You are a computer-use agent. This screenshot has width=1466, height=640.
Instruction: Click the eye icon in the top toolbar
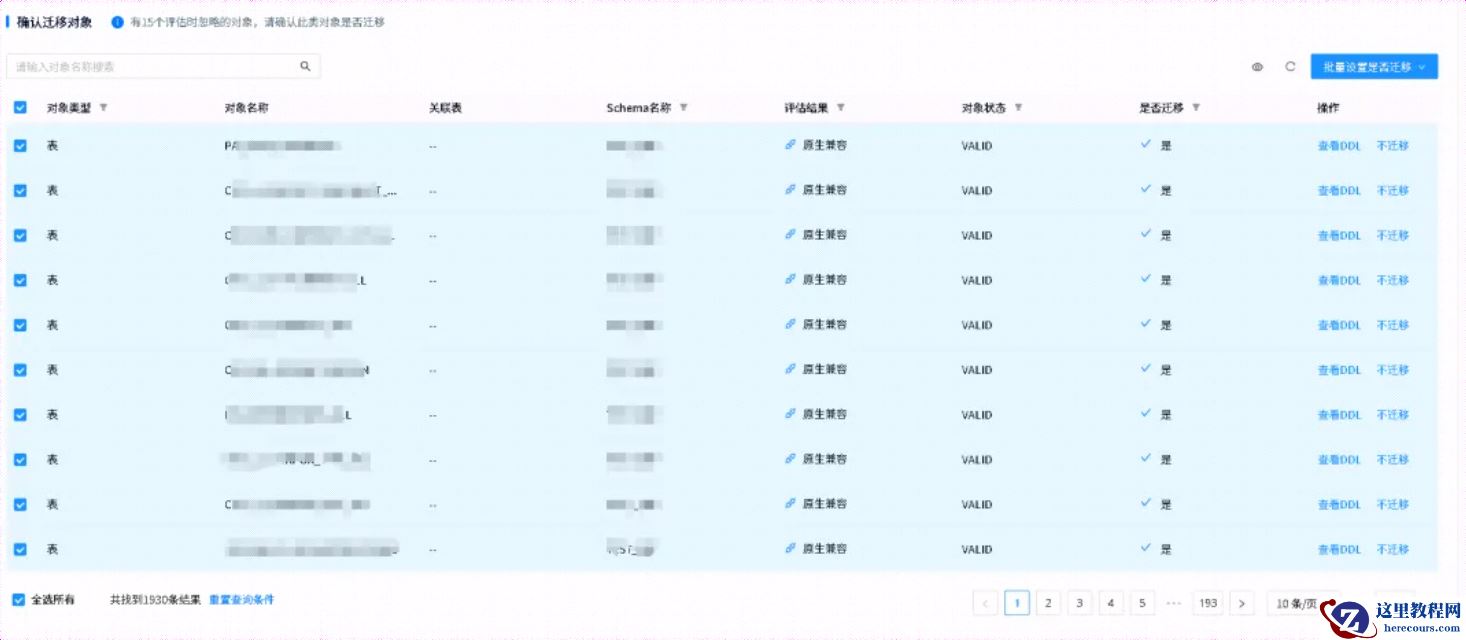1257,67
